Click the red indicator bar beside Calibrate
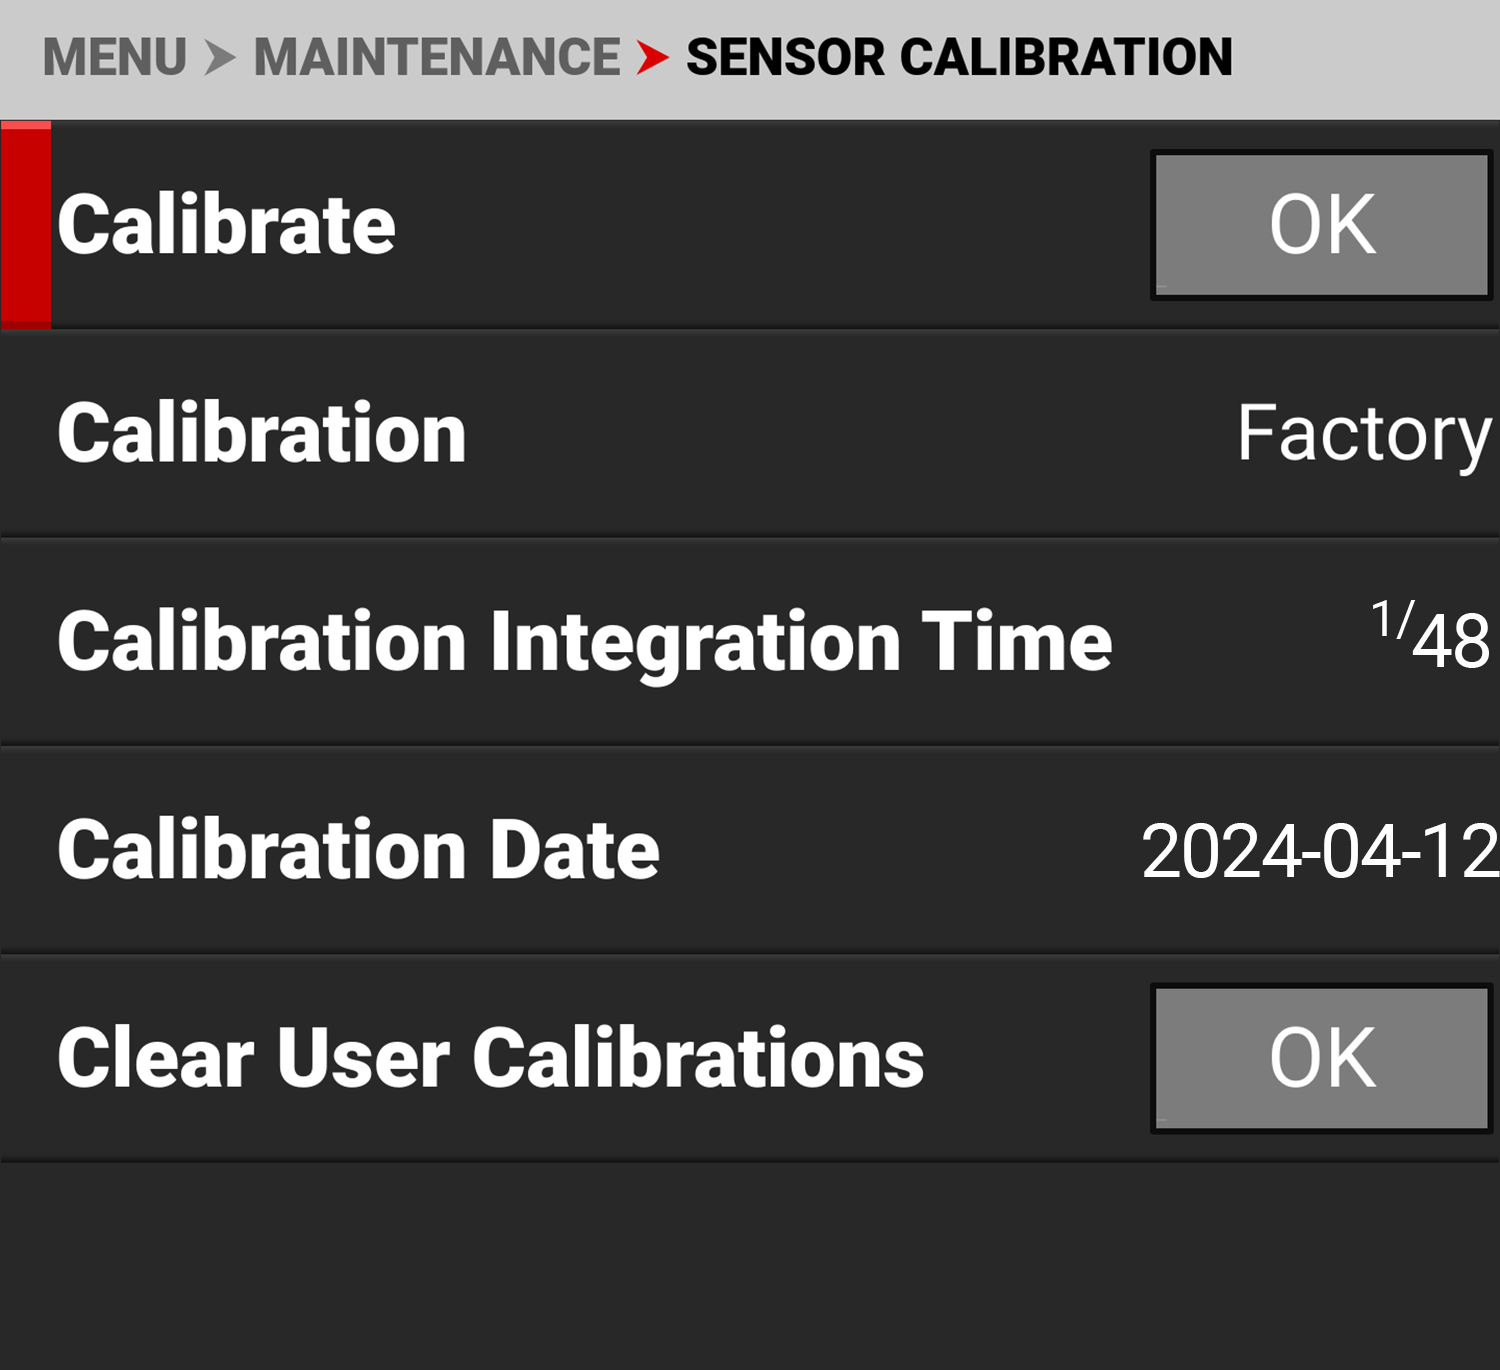 (x=24, y=222)
